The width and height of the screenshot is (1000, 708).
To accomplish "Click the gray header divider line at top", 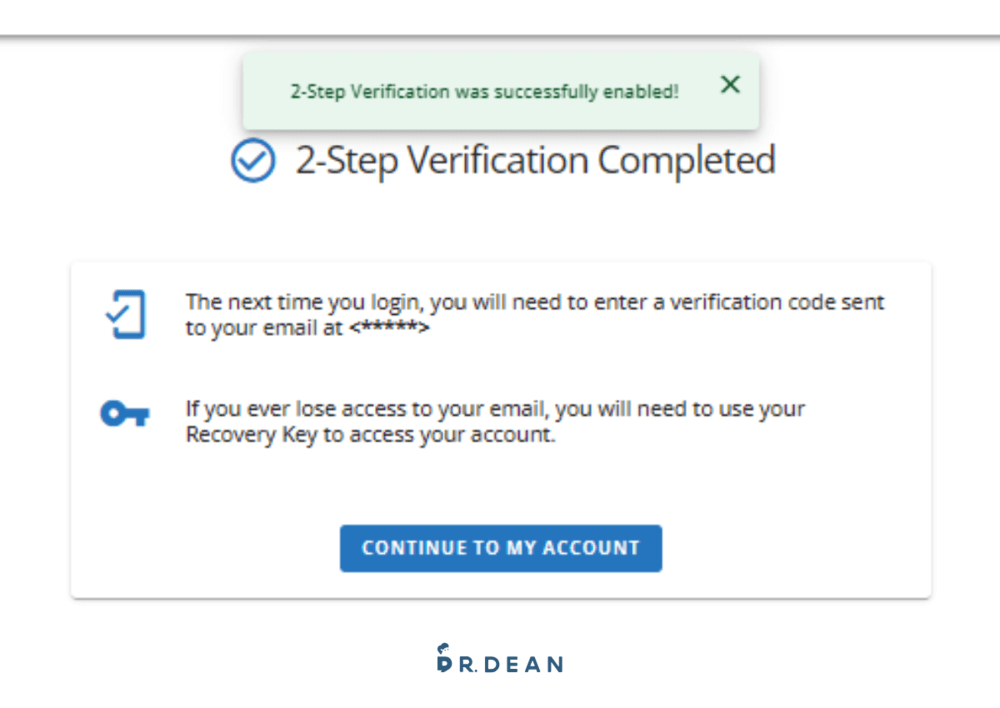I will (x=500, y=37).
